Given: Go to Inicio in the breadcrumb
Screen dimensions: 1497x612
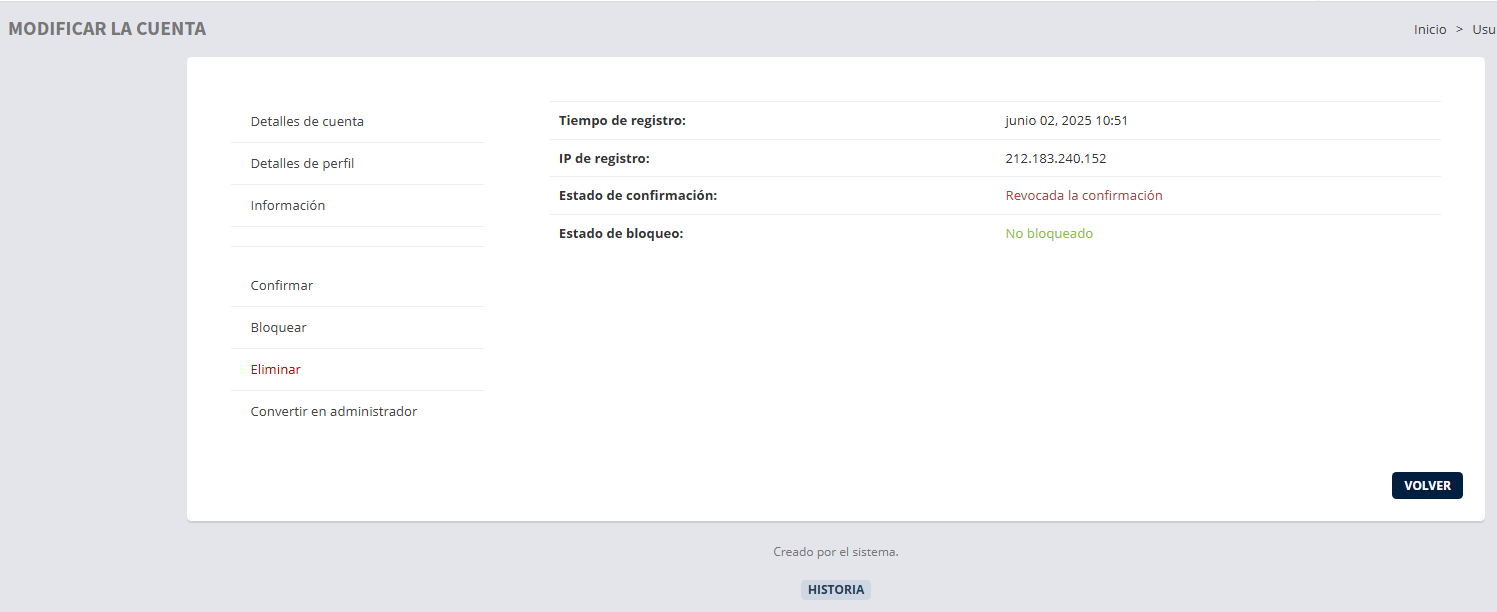Looking at the screenshot, I should click(x=1430, y=30).
